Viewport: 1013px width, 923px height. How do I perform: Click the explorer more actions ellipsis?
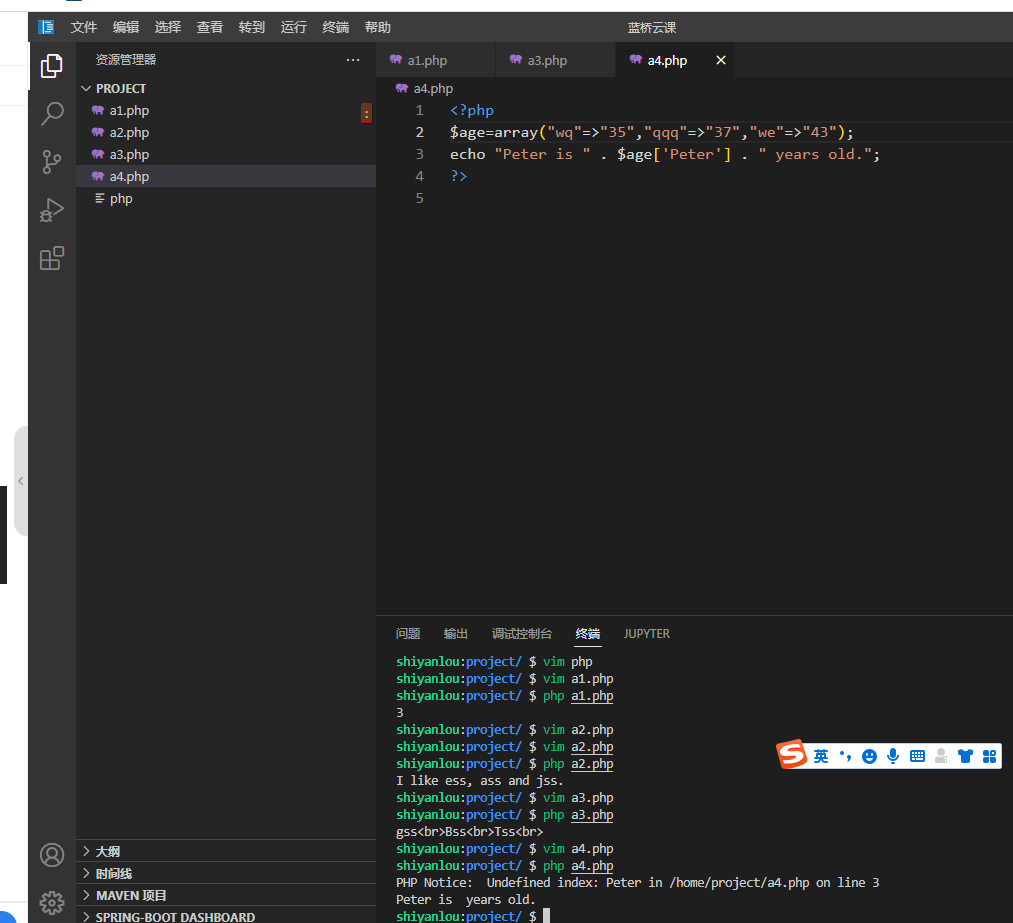click(x=353, y=60)
